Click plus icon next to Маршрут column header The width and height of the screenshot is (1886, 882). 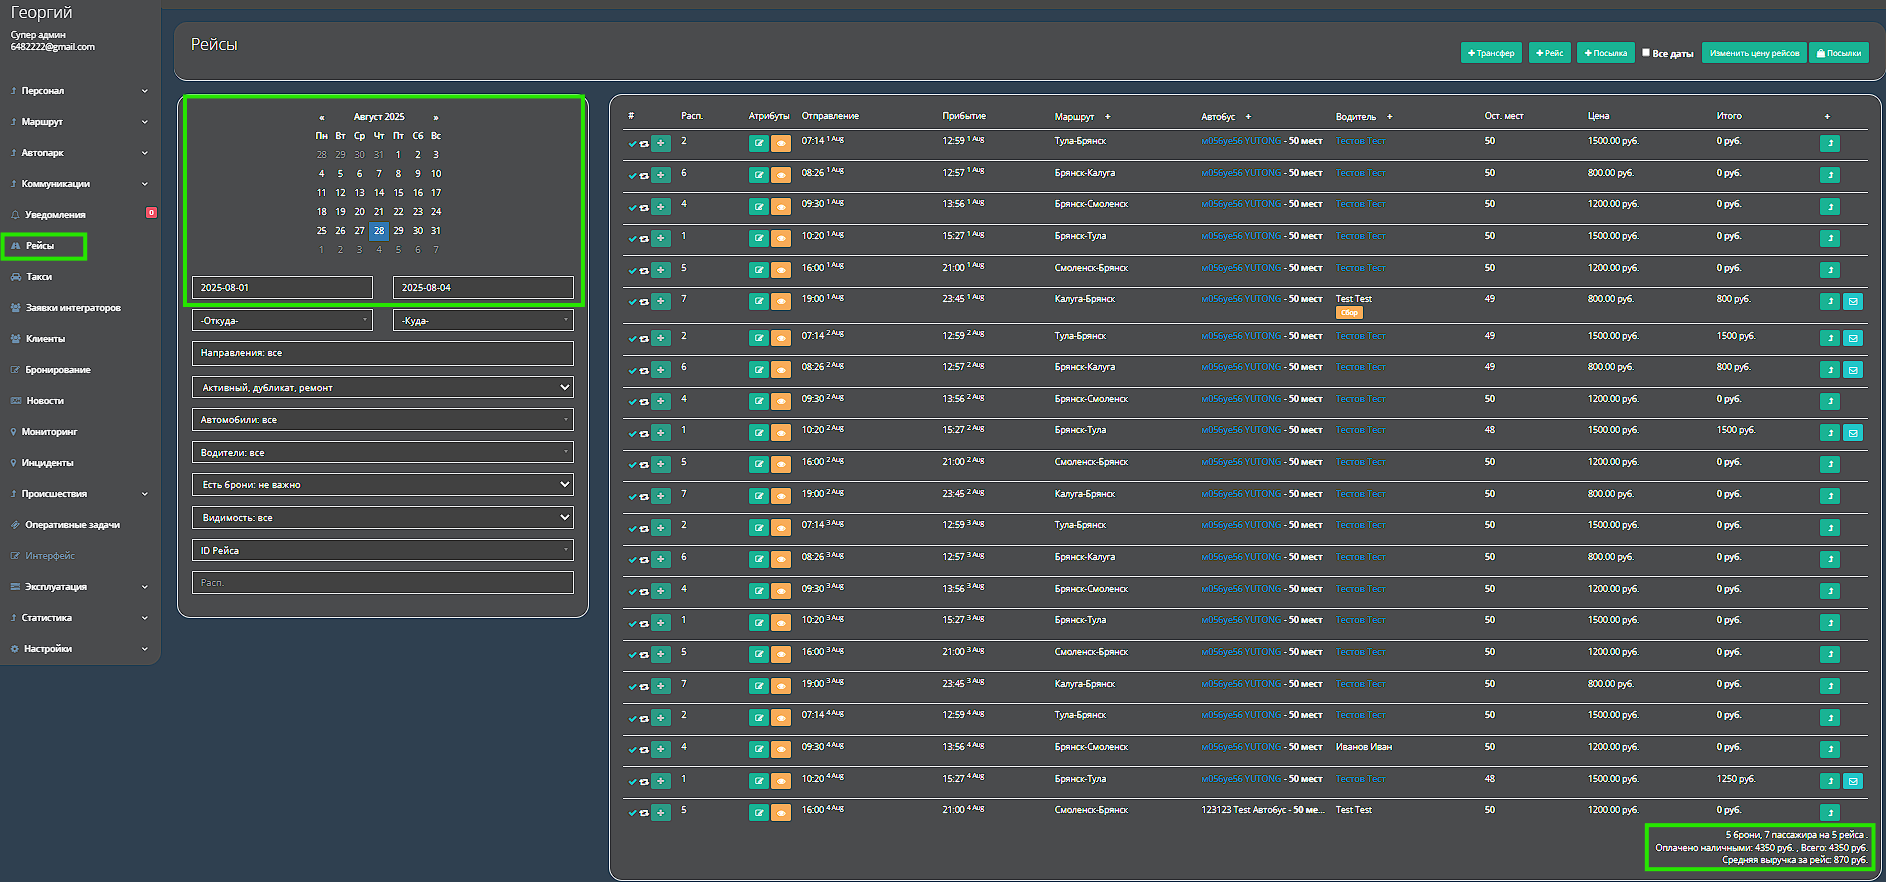click(1107, 117)
